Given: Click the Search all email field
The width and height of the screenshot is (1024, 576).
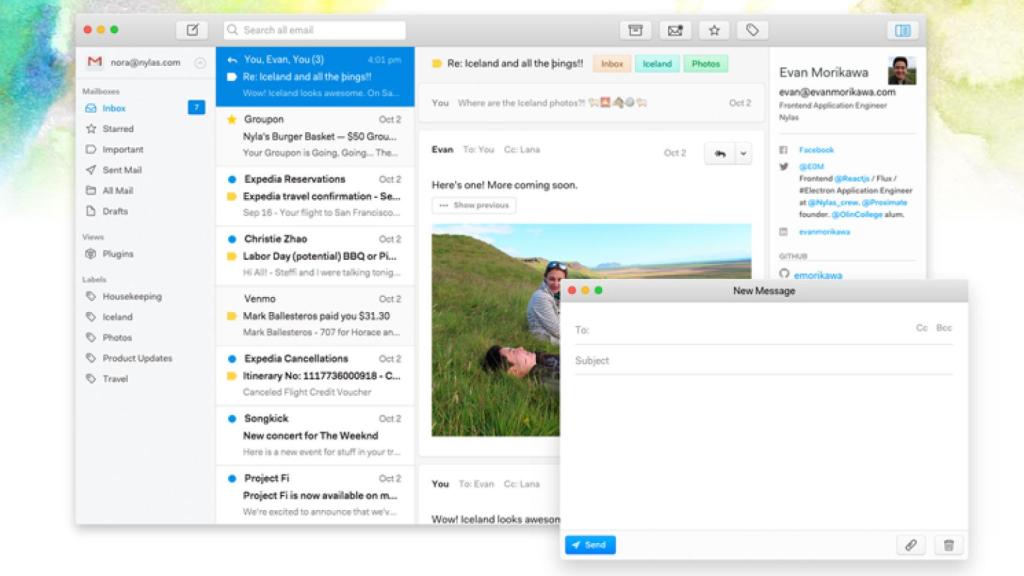Looking at the screenshot, I should (315, 30).
